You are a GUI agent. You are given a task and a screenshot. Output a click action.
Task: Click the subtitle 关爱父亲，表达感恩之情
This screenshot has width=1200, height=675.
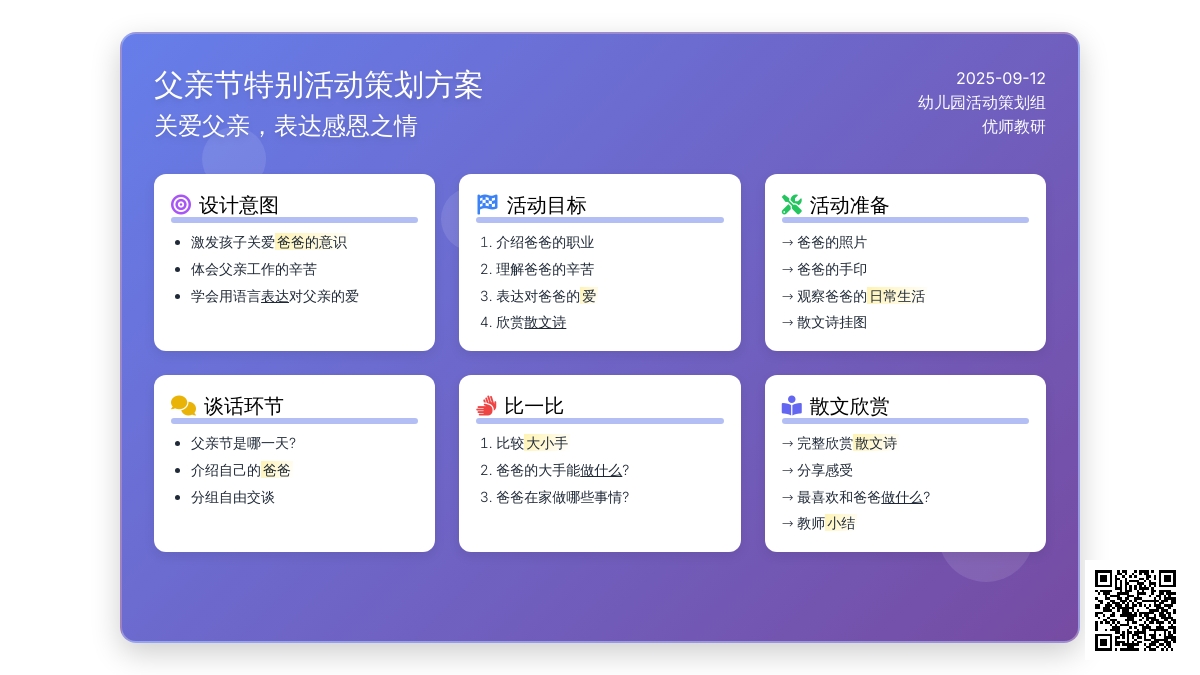(286, 126)
